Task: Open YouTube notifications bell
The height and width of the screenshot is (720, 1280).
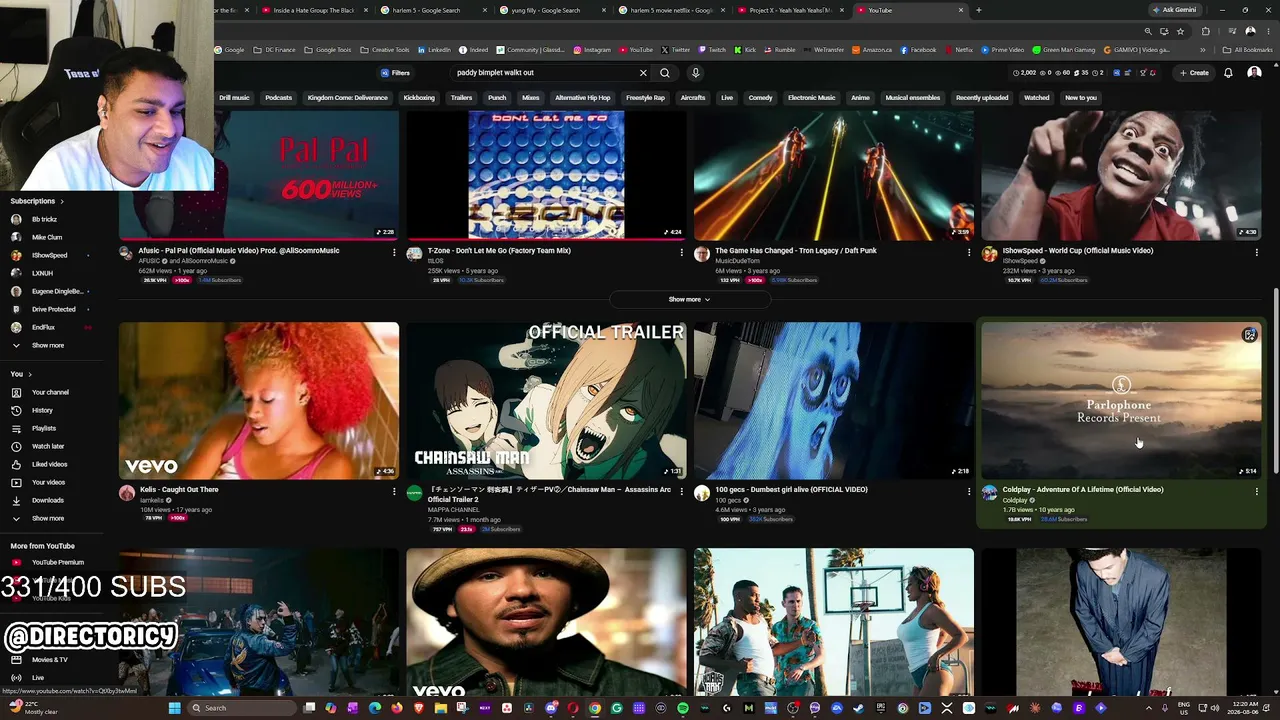Action: click(x=1228, y=73)
